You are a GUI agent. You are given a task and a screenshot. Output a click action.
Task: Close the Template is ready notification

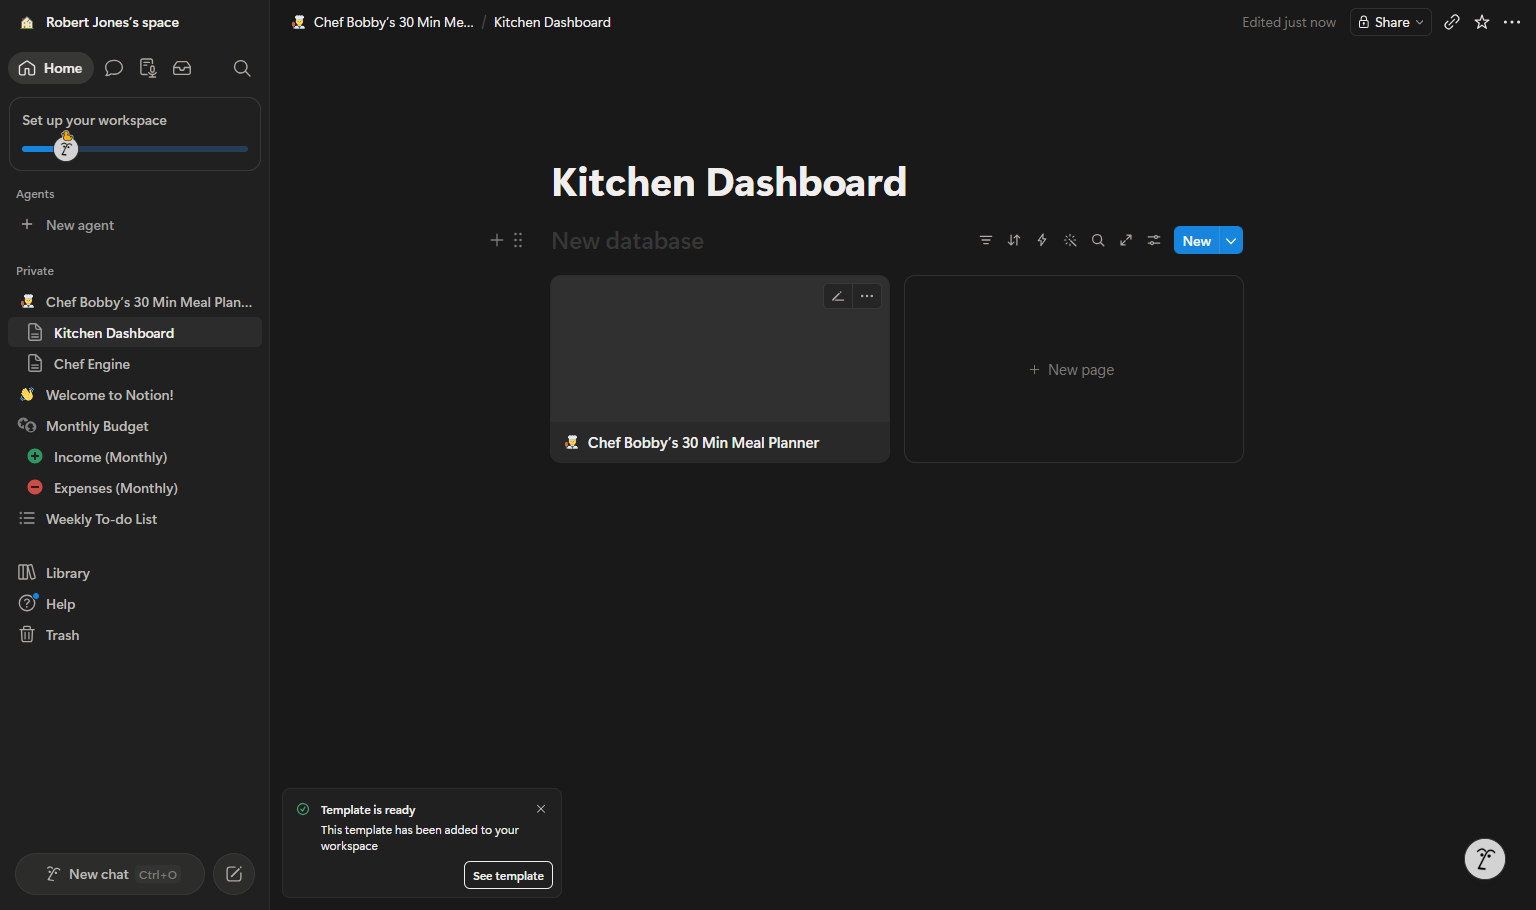coord(541,809)
